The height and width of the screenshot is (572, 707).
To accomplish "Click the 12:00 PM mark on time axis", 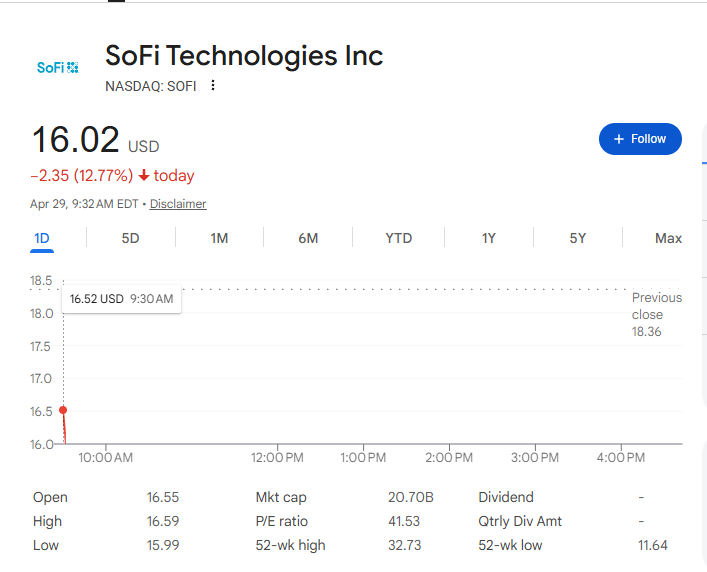I will [277, 458].
